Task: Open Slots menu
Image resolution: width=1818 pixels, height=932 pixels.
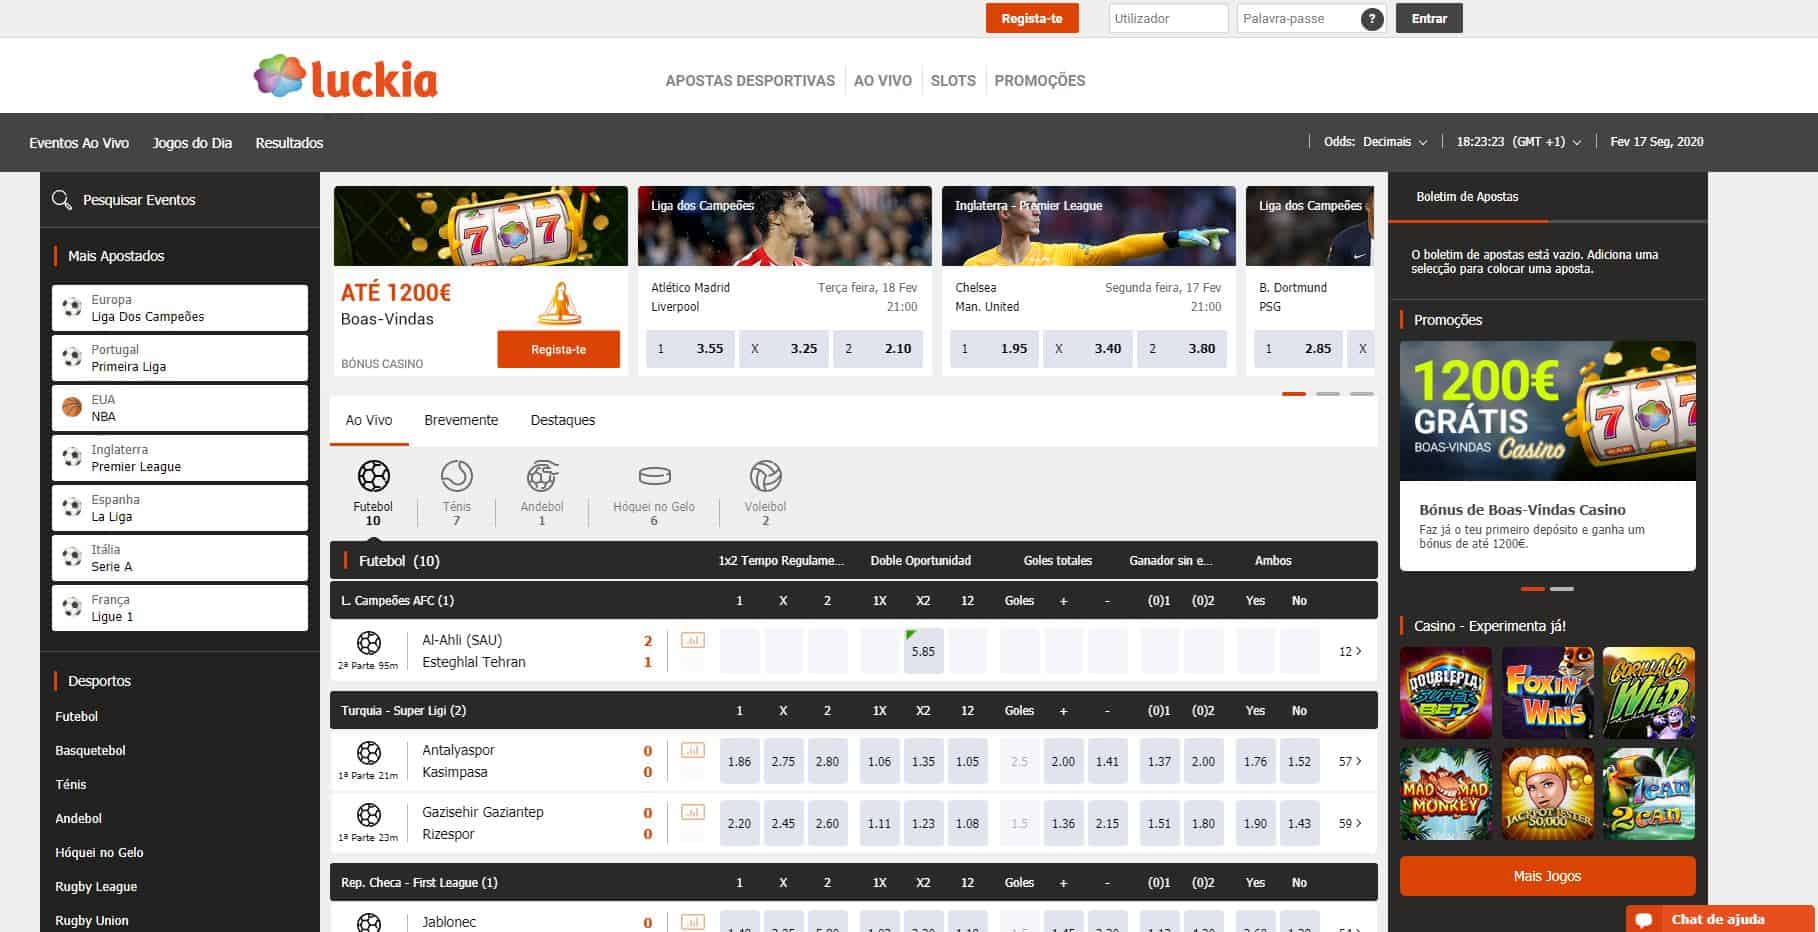Action: (x=953, y=81)
